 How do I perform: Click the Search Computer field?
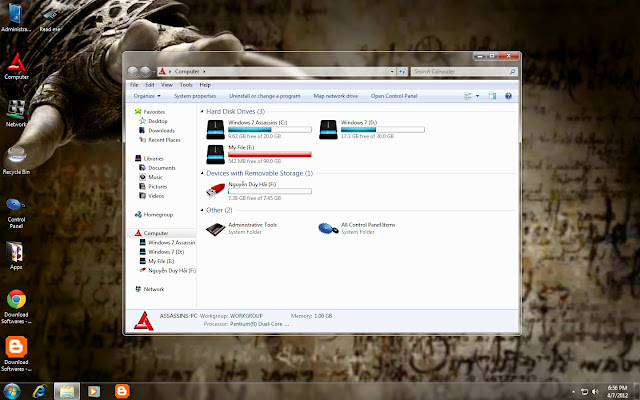(x=464, y=71)
